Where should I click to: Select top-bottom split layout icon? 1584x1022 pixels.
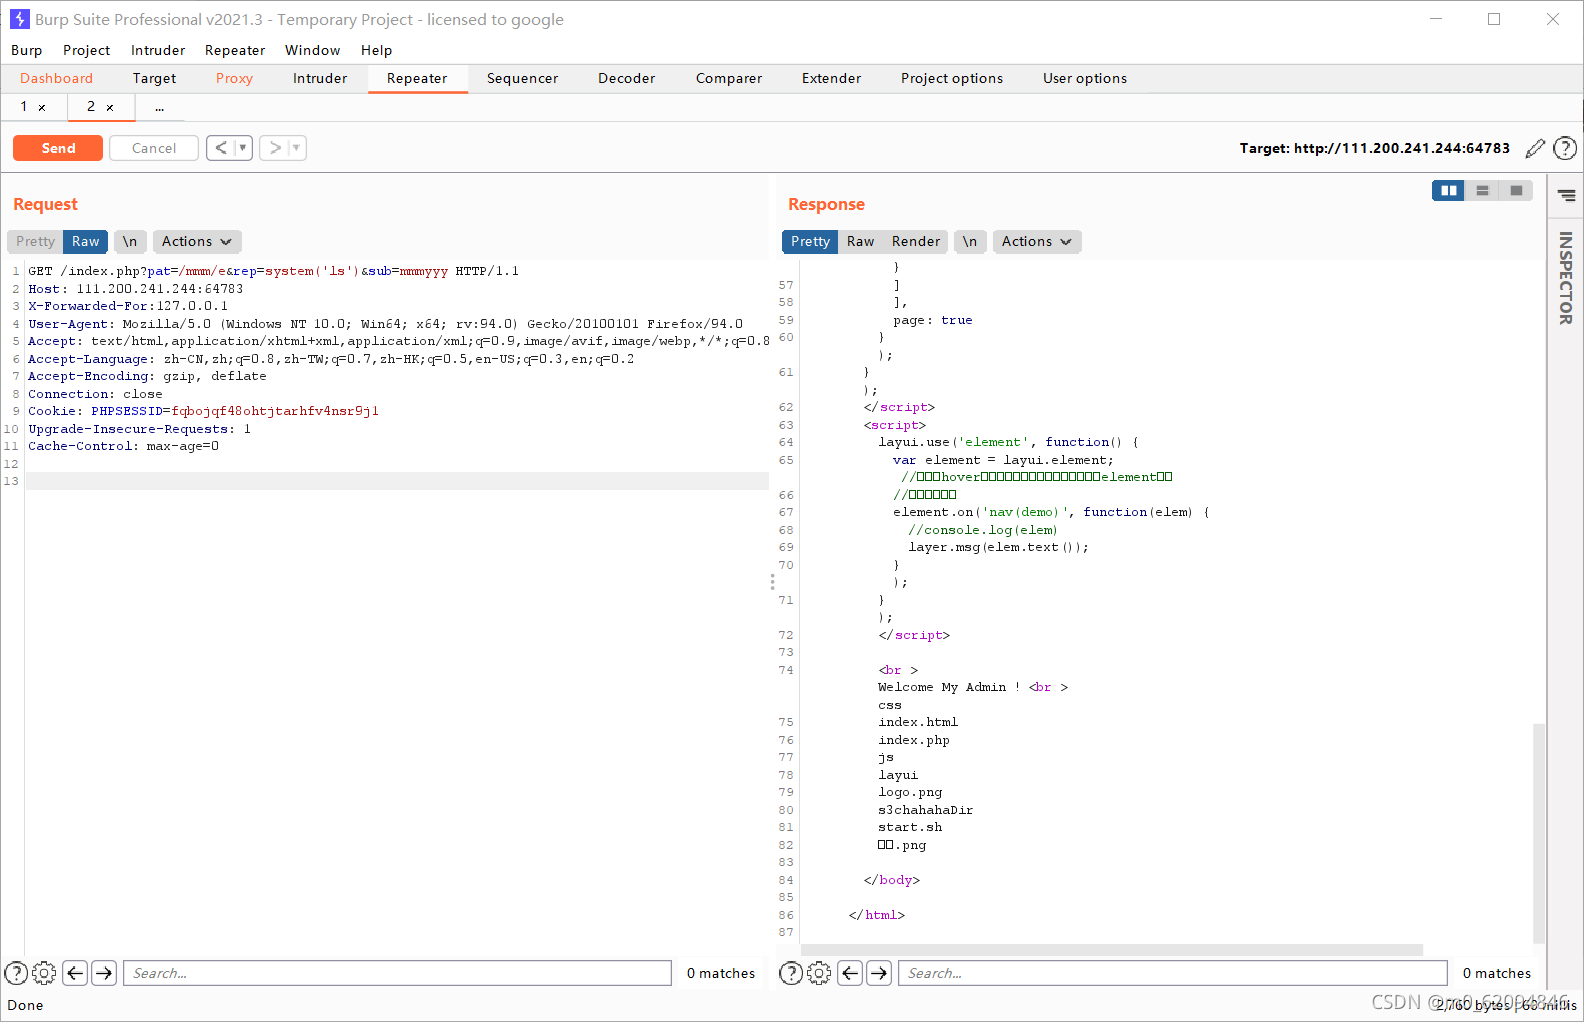[1482, 190]
